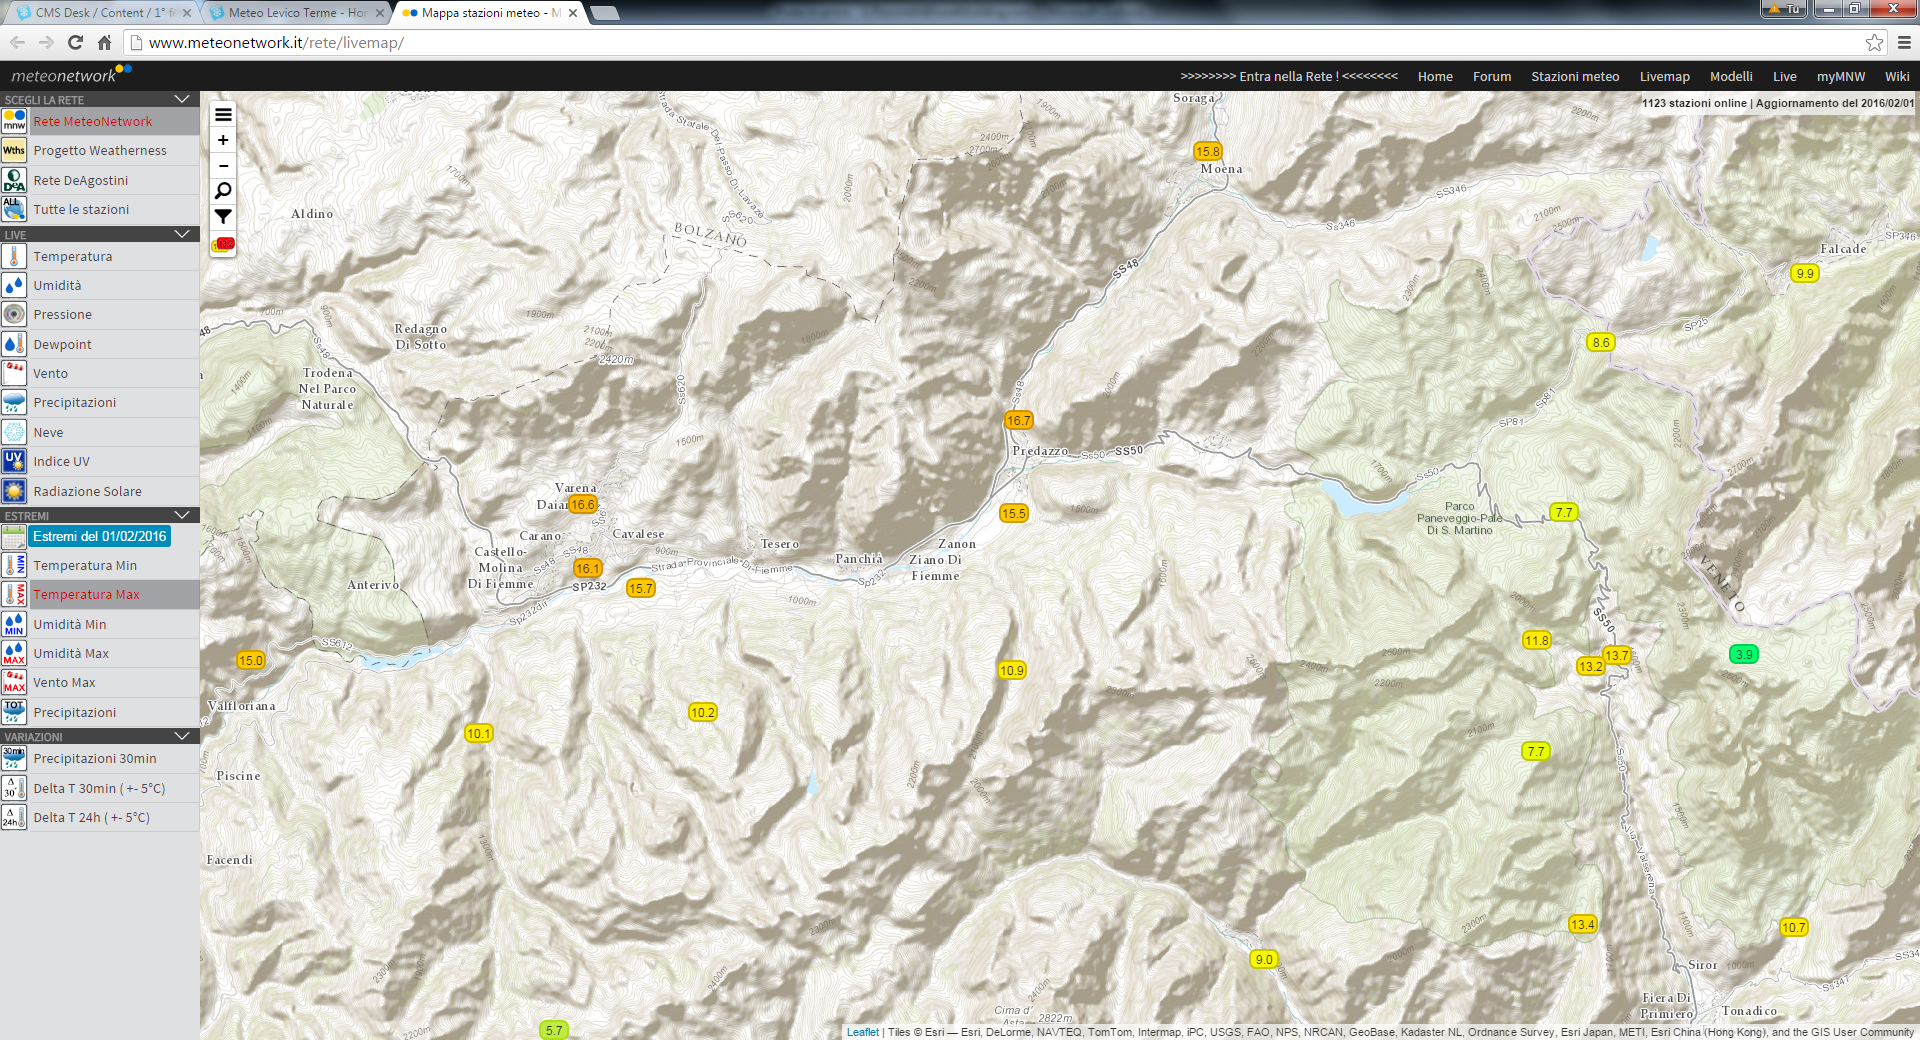Open the Forum menu item
The width and height of the screenshot is (1920, 1040).
[x=1491, y=76]
